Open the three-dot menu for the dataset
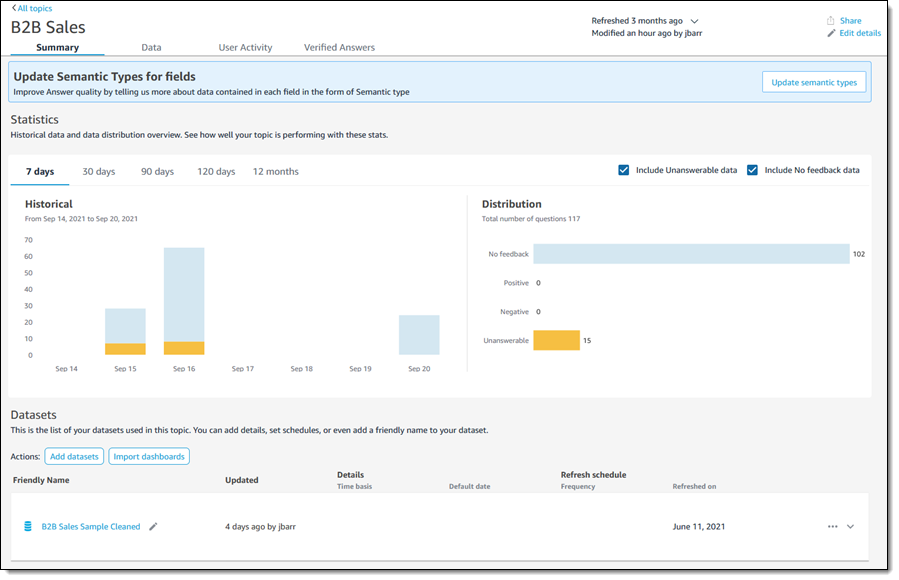 pyautogui.click(x=832, y=526)
